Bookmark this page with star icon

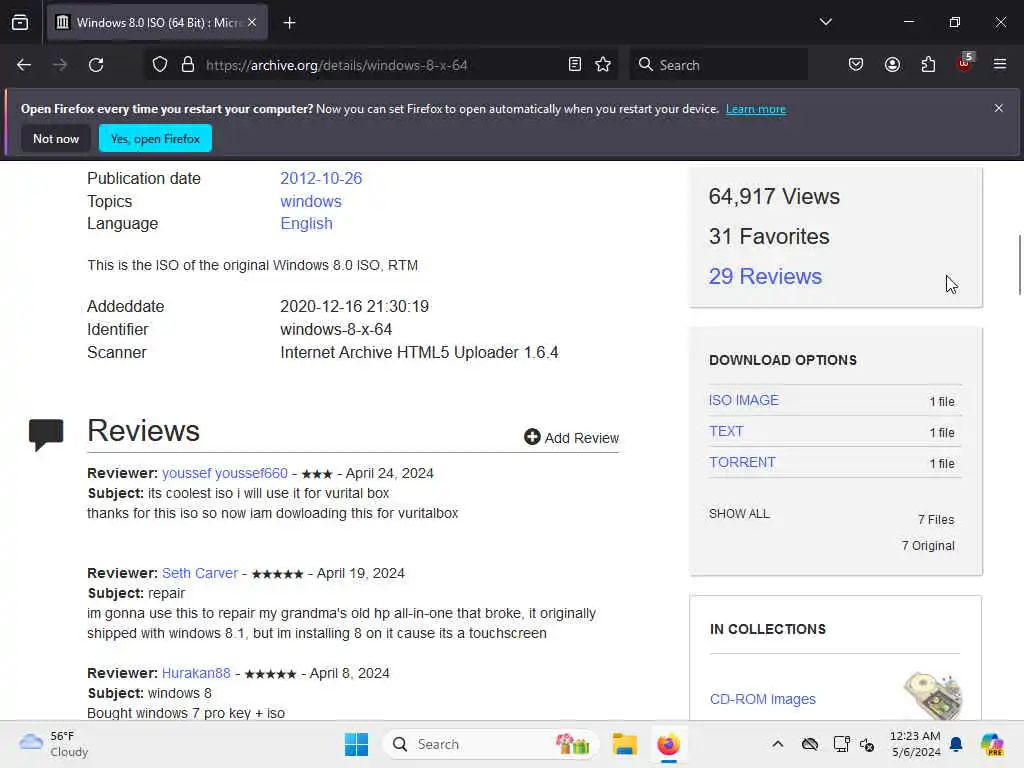pyautogui.click(x=603, y=65)
